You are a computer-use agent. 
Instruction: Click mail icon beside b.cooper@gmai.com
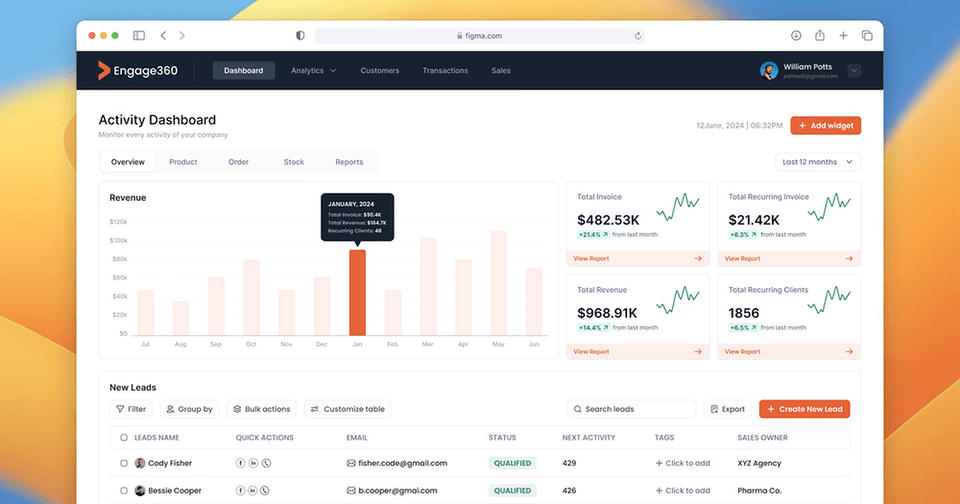pyautogui.click(x=351, y=491)
